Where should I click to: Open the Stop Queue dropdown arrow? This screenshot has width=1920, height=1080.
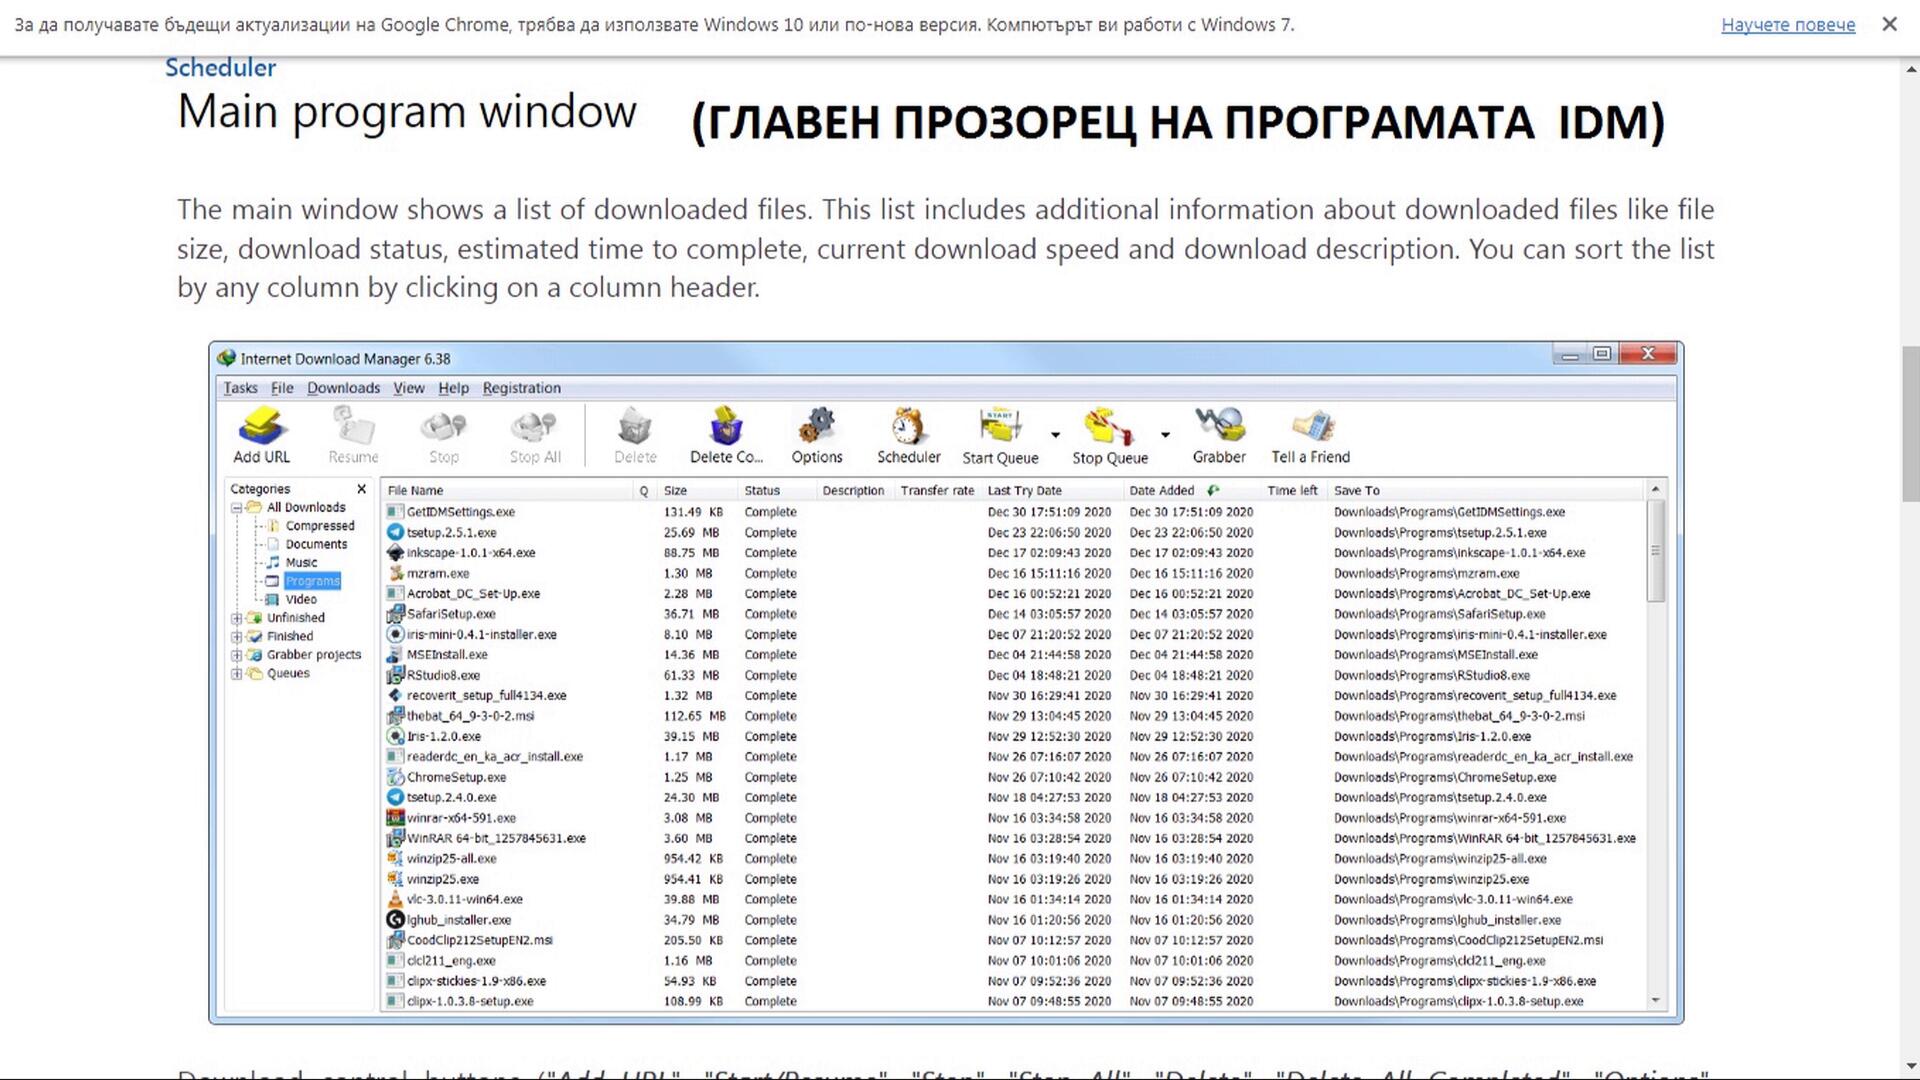click(x=1165, y=435)
